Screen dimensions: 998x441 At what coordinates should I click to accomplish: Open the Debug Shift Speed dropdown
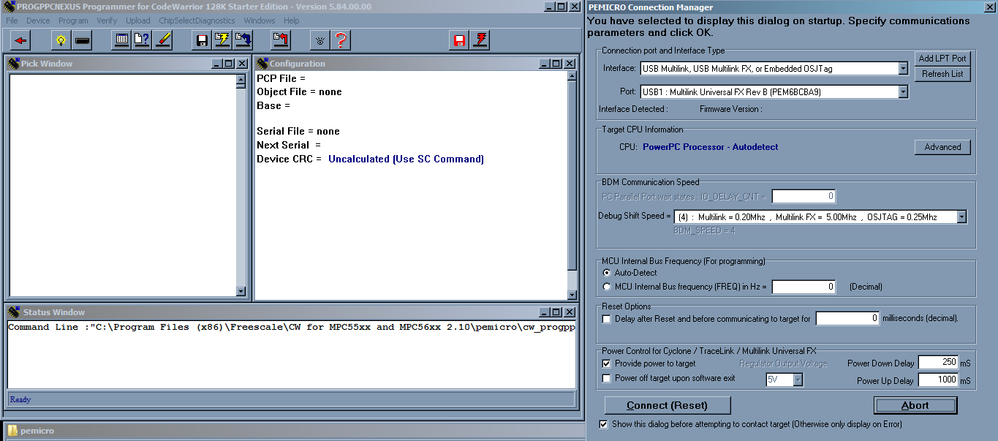[961, 217]
